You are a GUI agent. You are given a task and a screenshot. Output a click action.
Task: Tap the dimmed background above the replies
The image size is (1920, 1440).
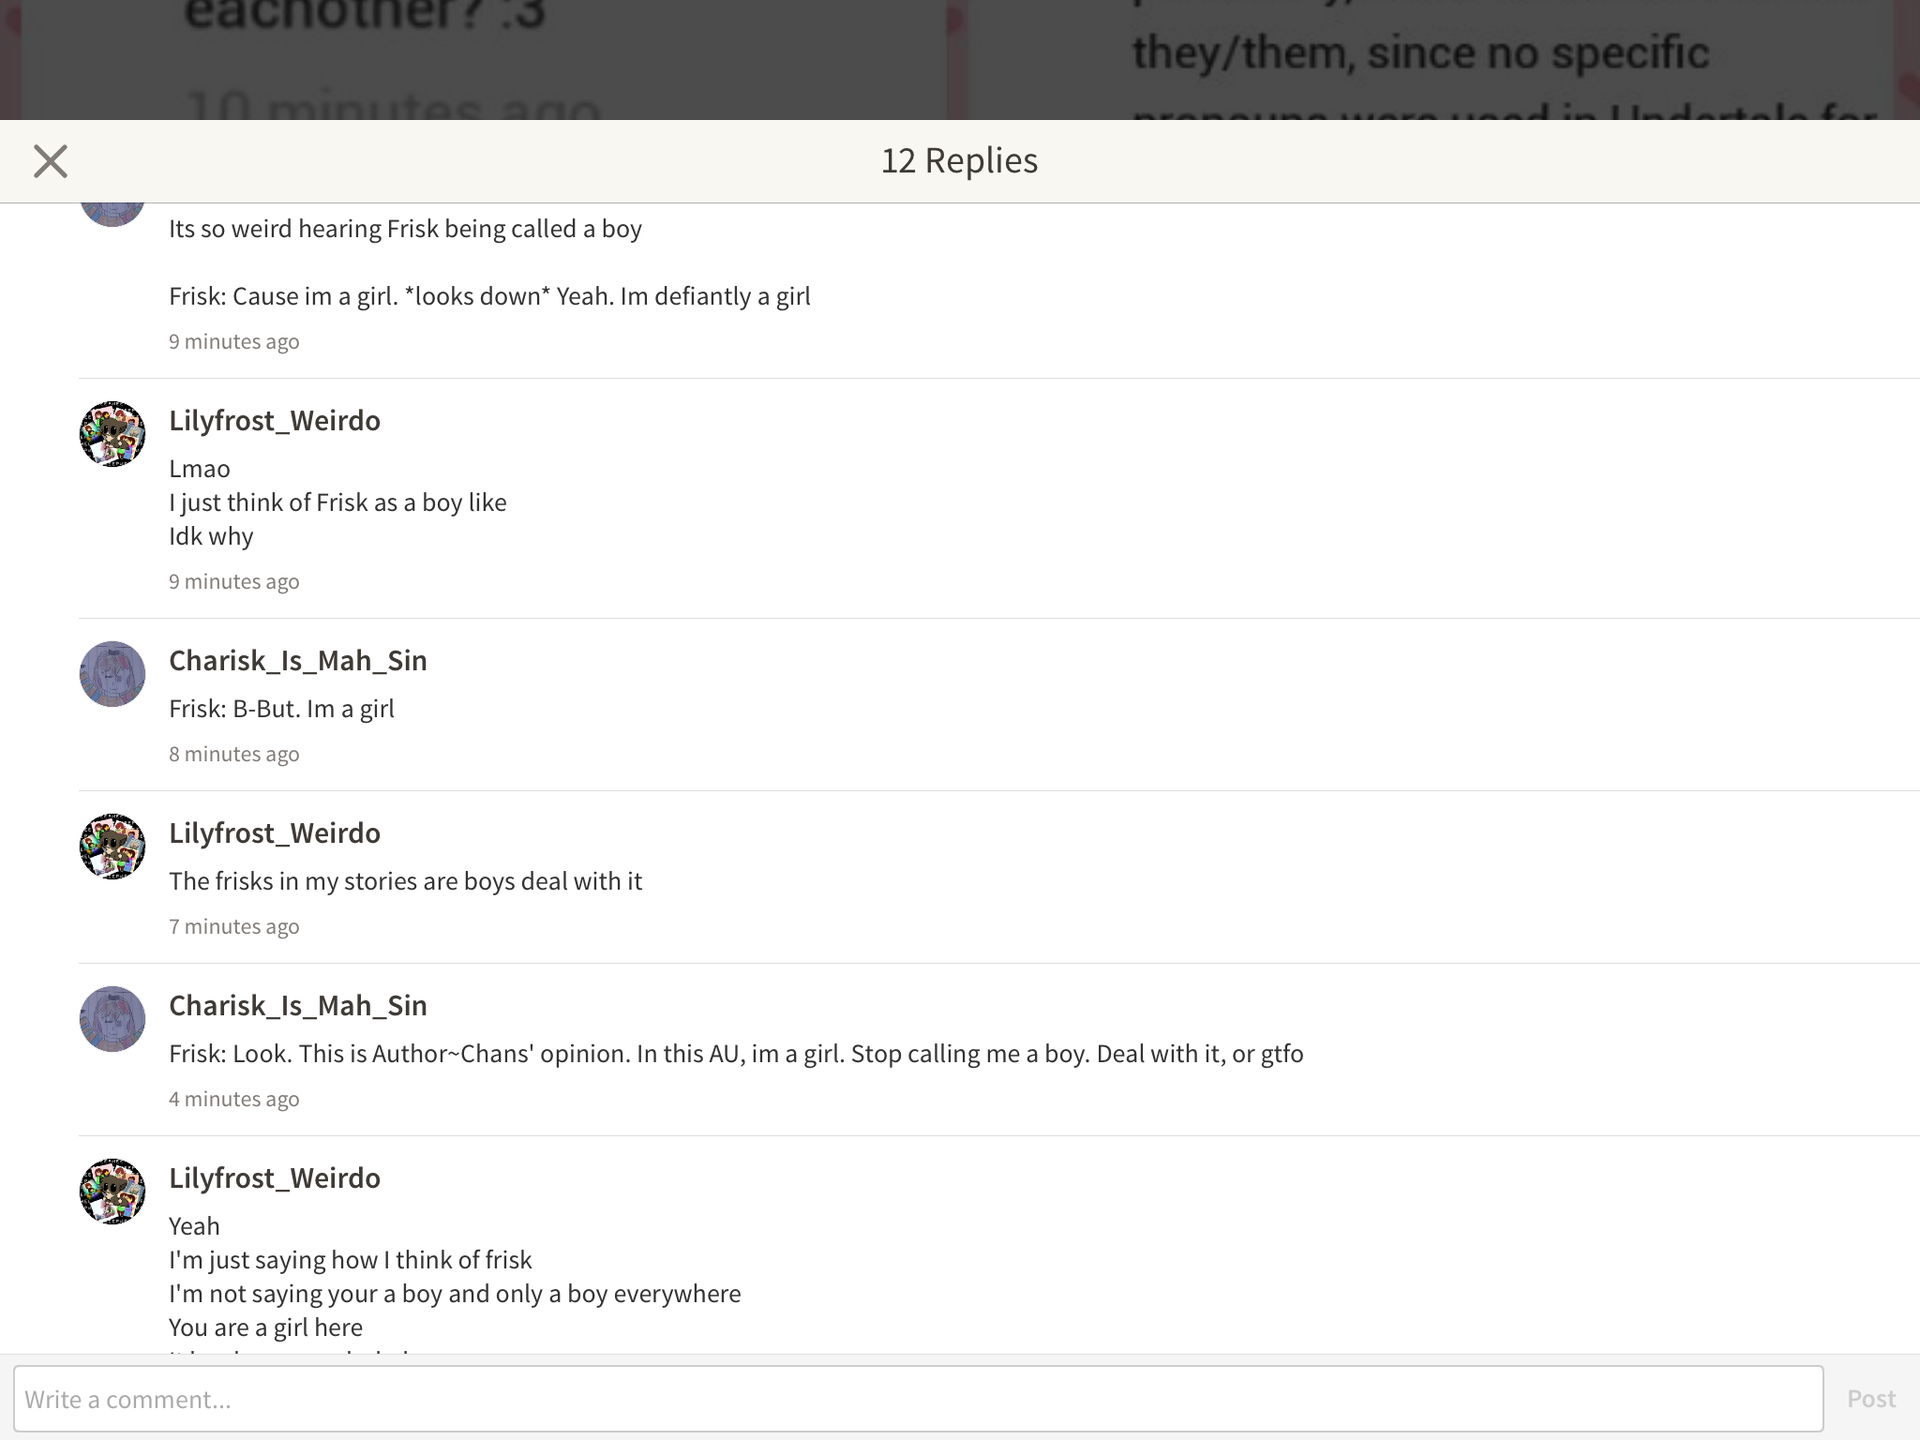point(960,60)
